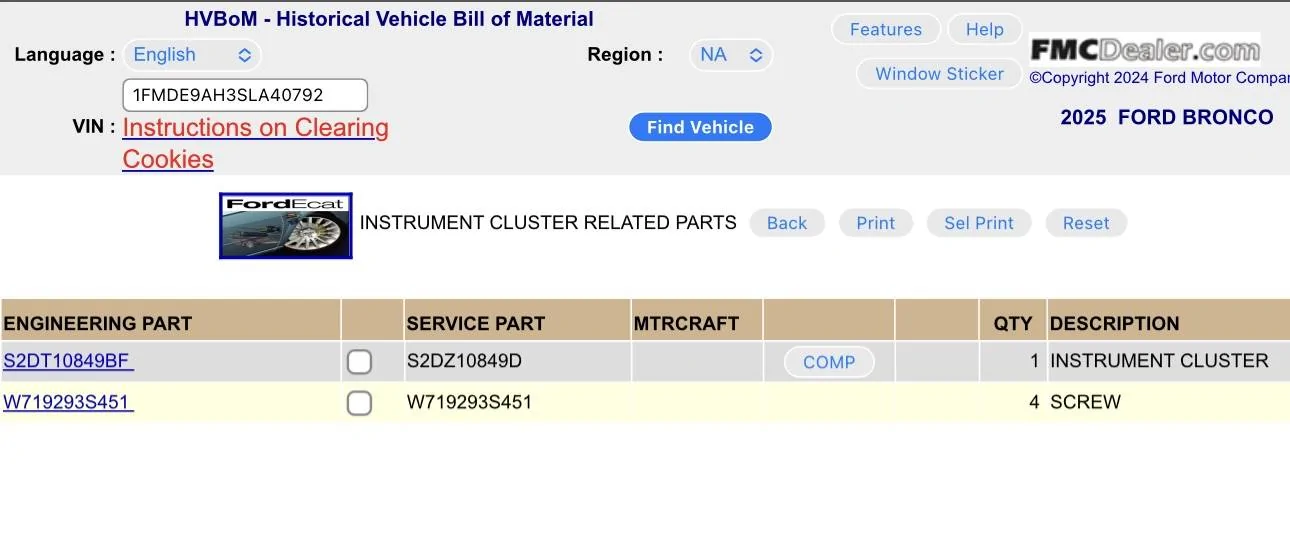Go Back from instrument cluster parts
This screenshot has height=538, width=1290.
787,223
